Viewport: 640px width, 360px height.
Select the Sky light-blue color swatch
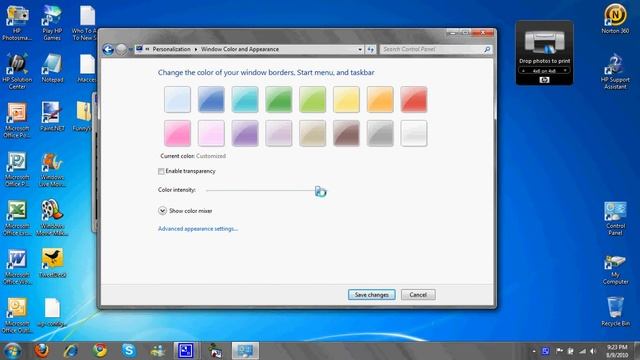(x=178, y=99)
